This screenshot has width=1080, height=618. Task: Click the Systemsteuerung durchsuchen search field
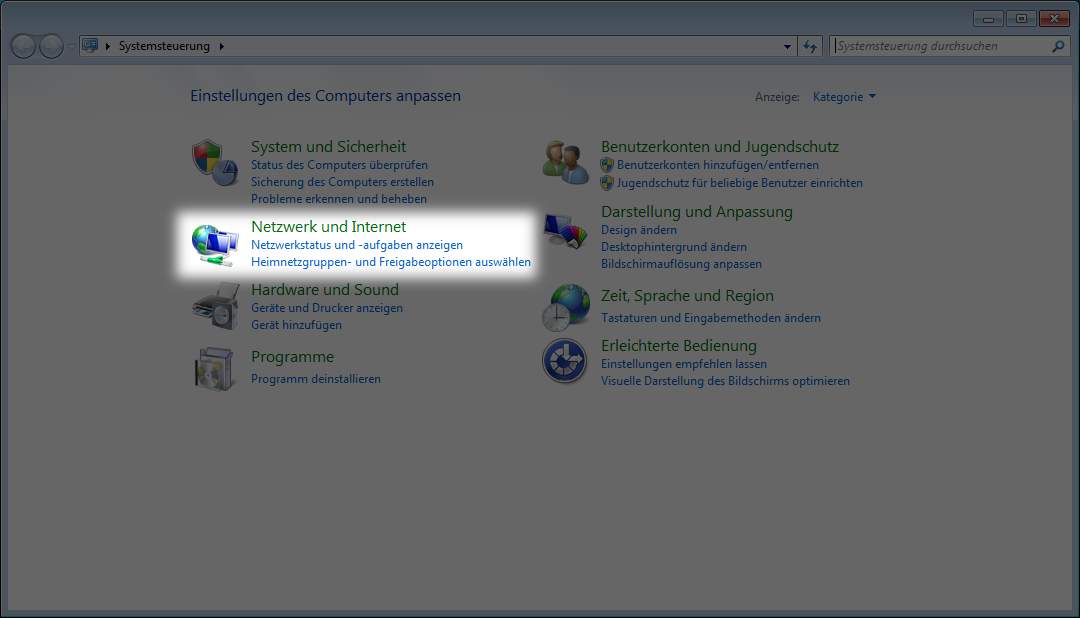click(x=940, y=46)
